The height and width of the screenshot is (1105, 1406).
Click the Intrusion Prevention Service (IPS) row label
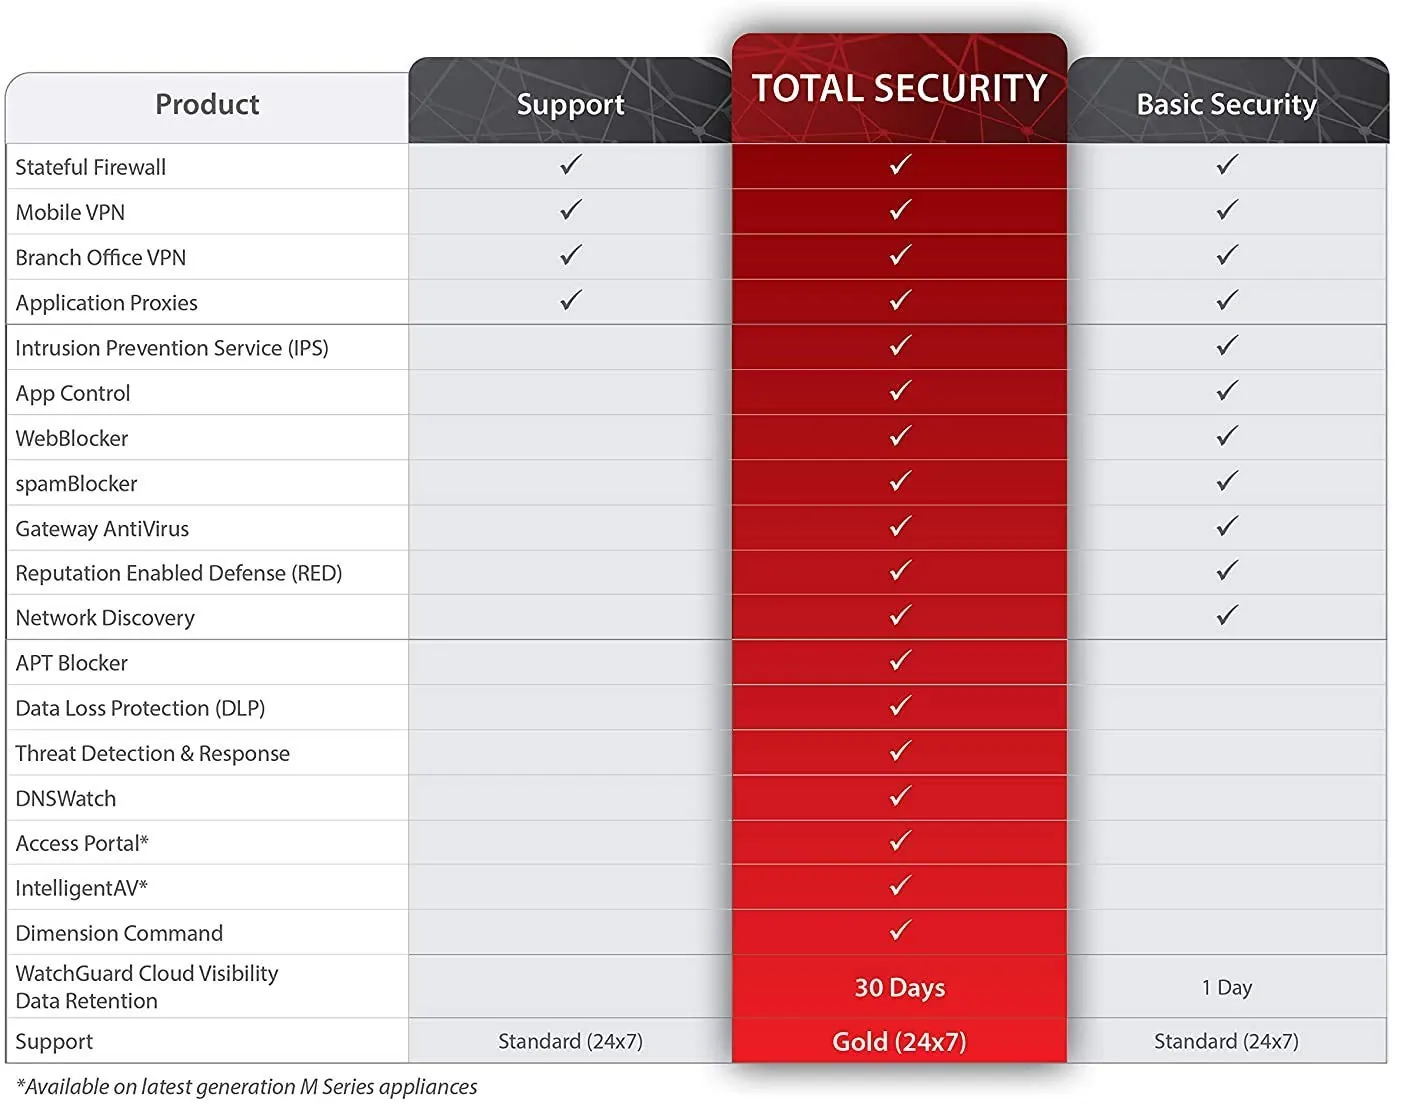172,348
